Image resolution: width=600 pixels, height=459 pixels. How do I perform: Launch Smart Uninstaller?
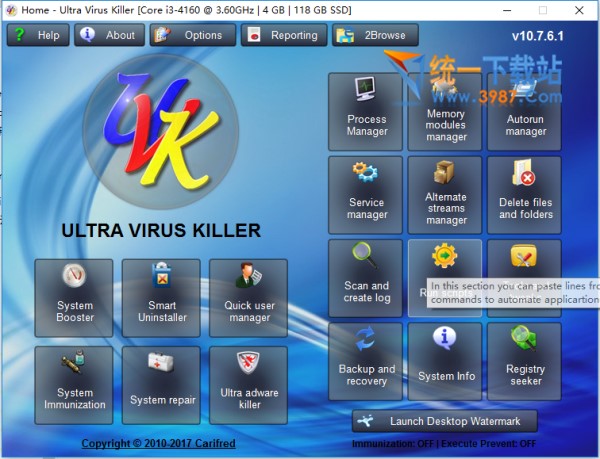(161, 298)
